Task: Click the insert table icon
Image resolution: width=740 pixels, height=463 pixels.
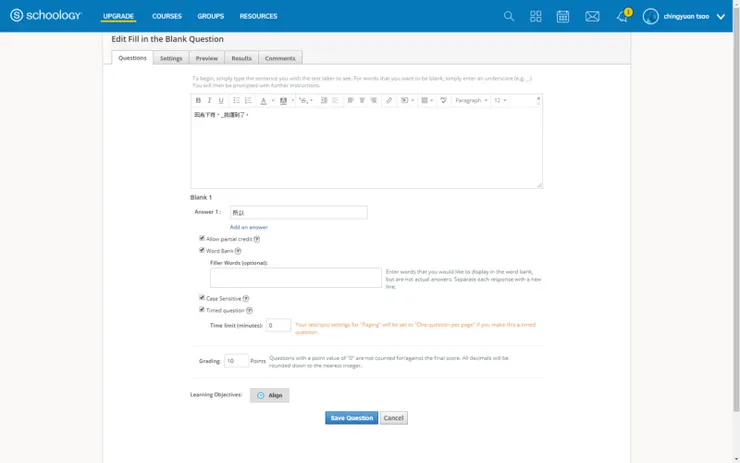Action: [424, 100]
